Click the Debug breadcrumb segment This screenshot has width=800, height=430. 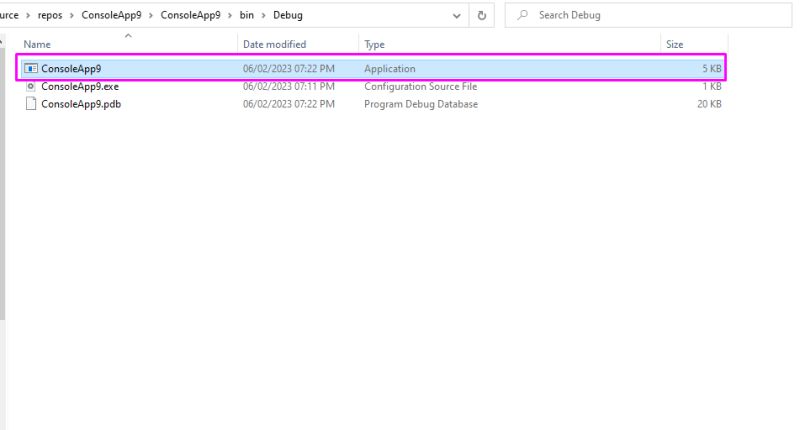click(x=288, y=15)
